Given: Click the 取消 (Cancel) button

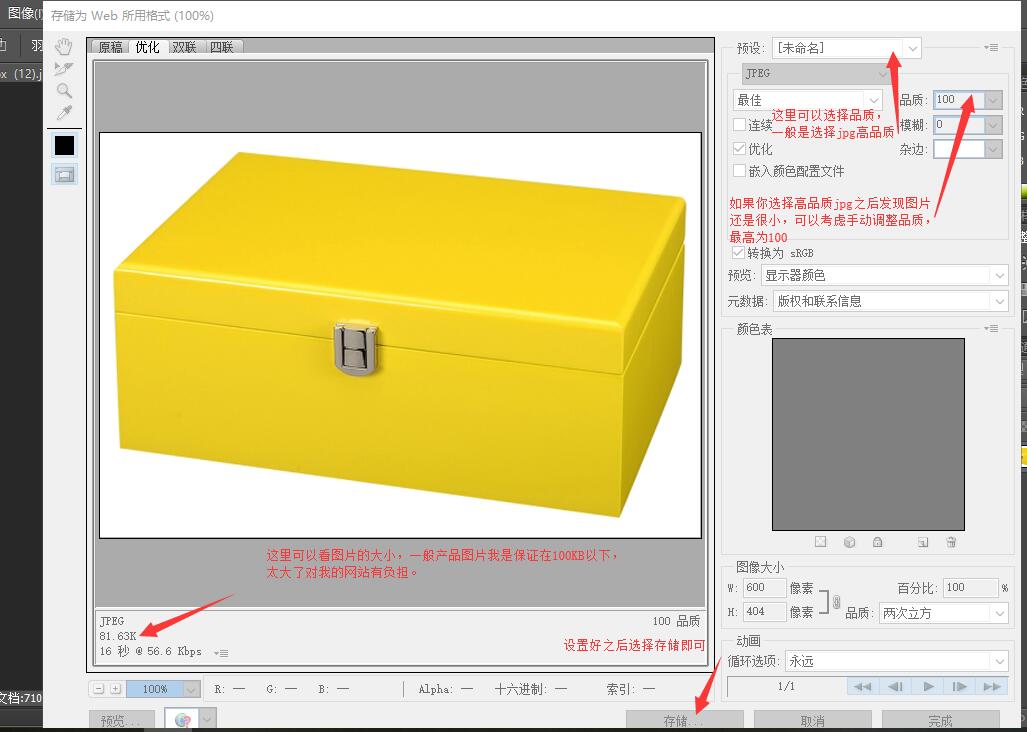Looking at the screenshot, I should (812, 720).
